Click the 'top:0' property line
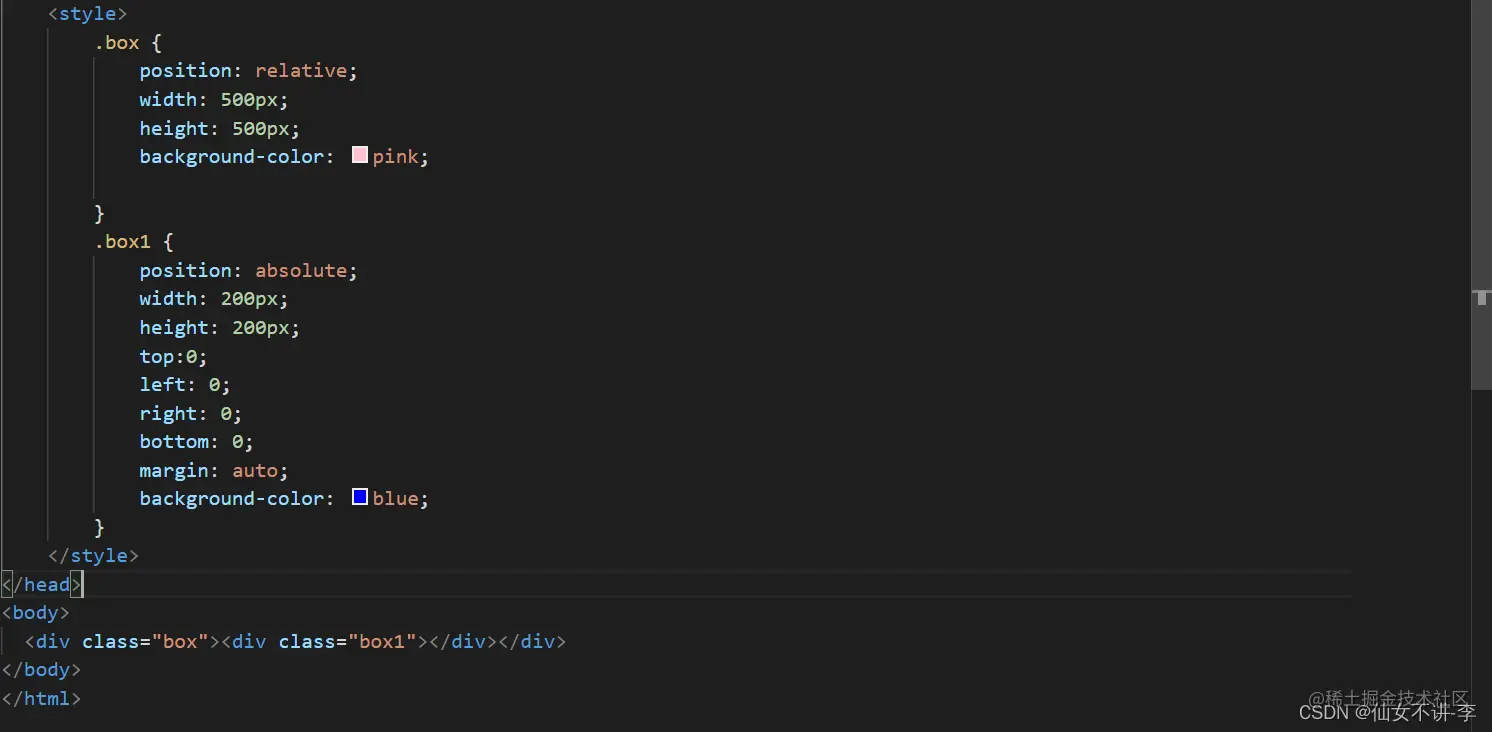Screen dimensions: 1492x732 (173, 356)
